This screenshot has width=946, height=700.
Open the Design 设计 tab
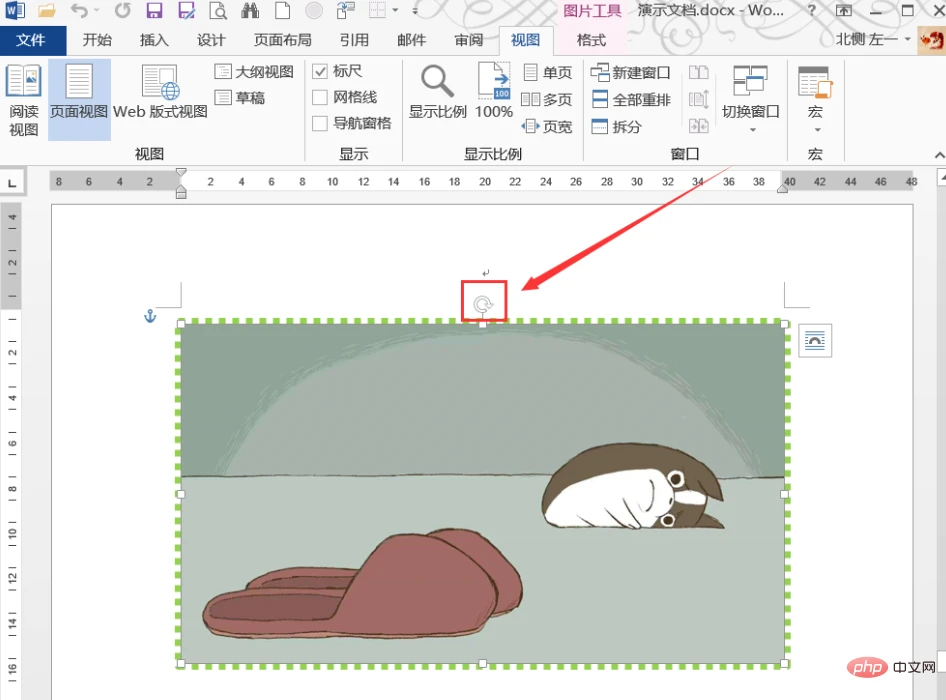click(x=211, y=40)
